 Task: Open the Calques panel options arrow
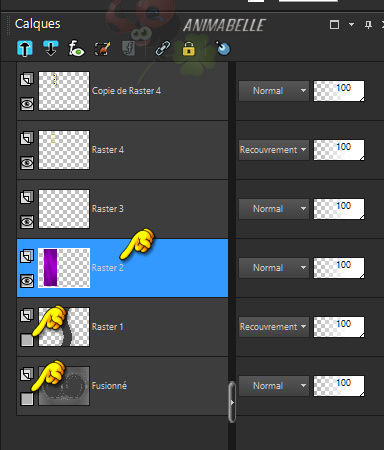(351, 24)
